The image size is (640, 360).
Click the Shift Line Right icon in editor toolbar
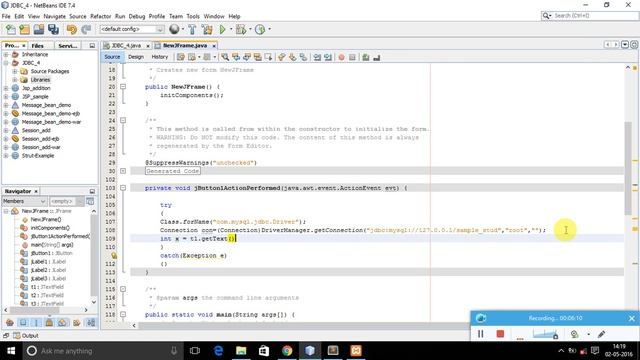point(328,57)
